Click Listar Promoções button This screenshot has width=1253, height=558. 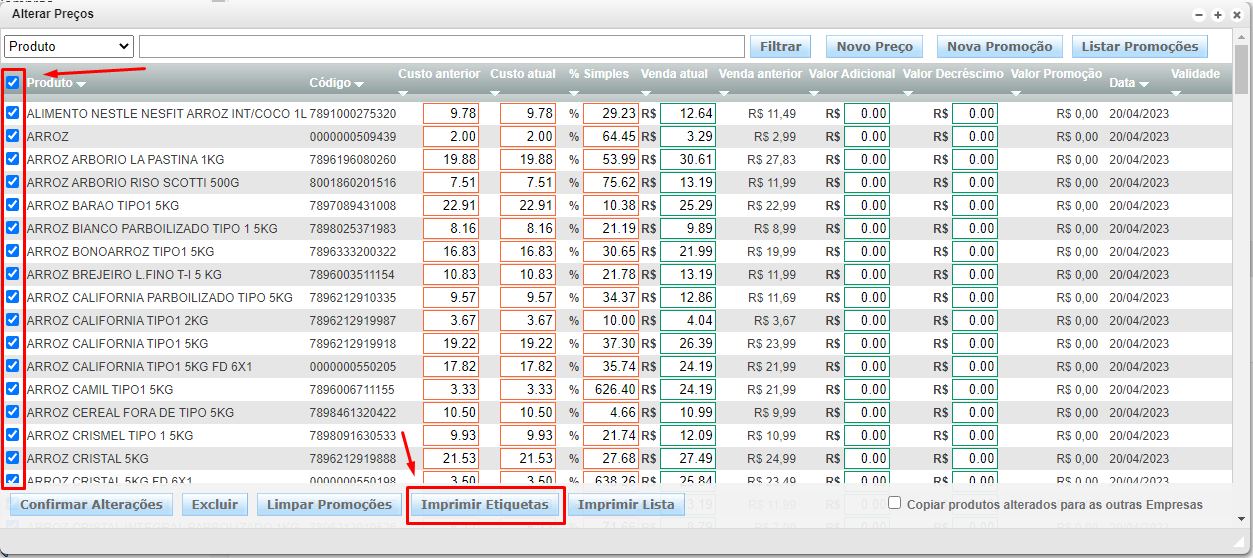pyautogui.click(x=1139, y=46)
